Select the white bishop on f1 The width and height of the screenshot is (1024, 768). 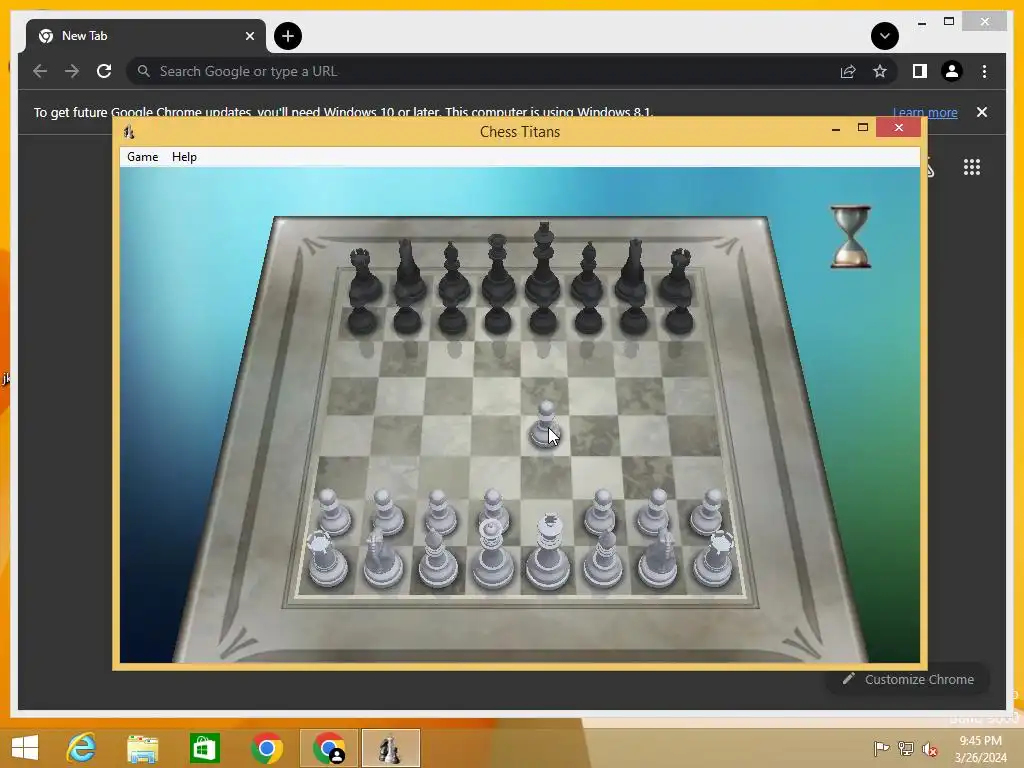603,560
